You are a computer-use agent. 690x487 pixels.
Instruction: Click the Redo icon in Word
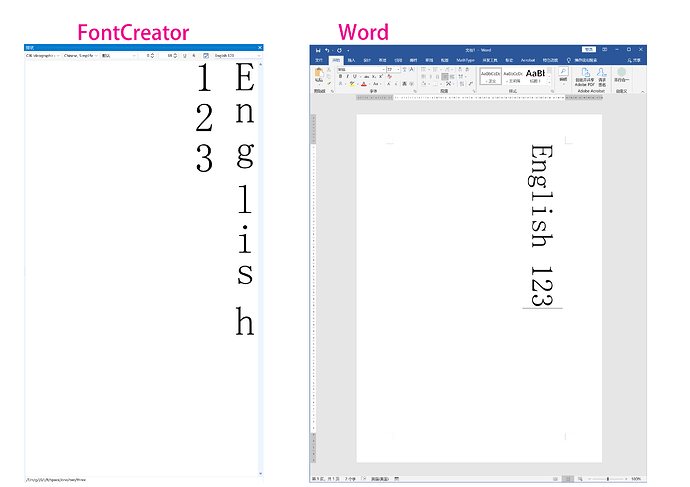339,50
